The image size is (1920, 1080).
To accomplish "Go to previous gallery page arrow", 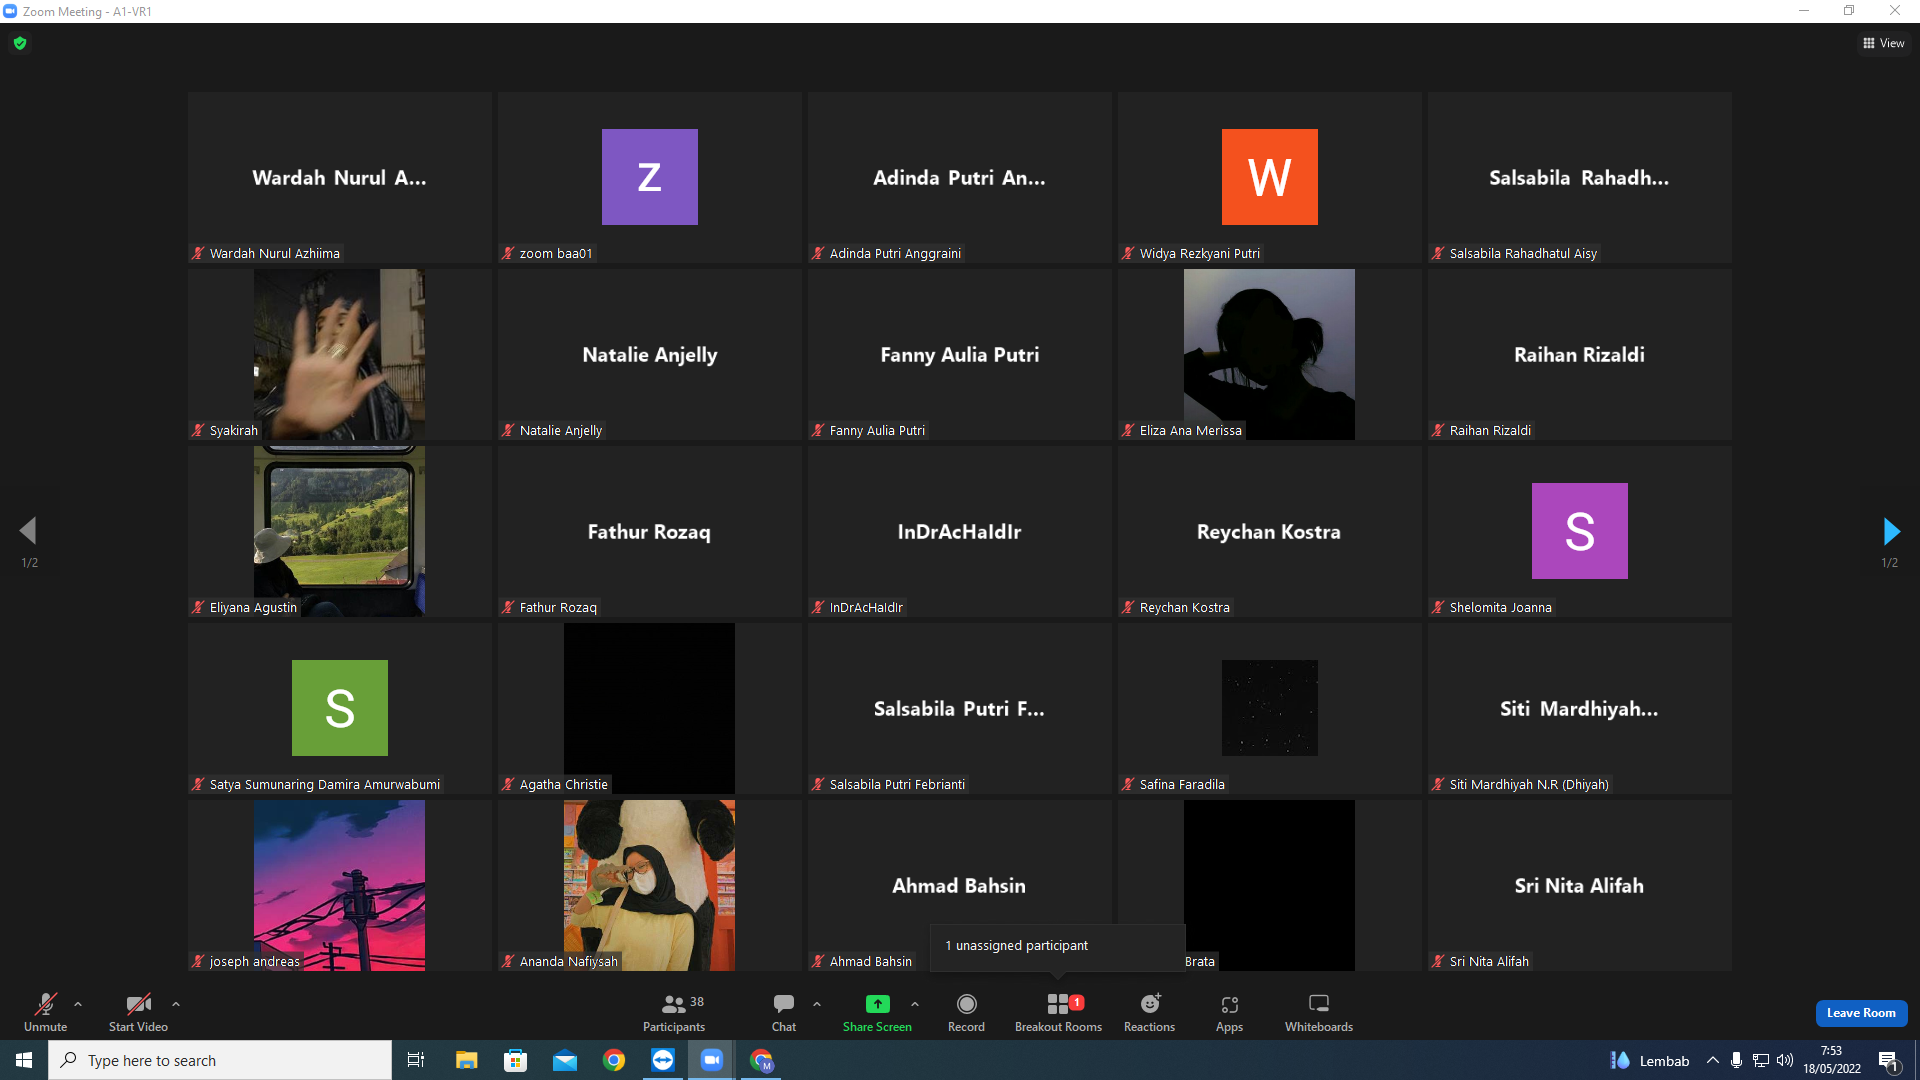I will [x=28, y=531].
